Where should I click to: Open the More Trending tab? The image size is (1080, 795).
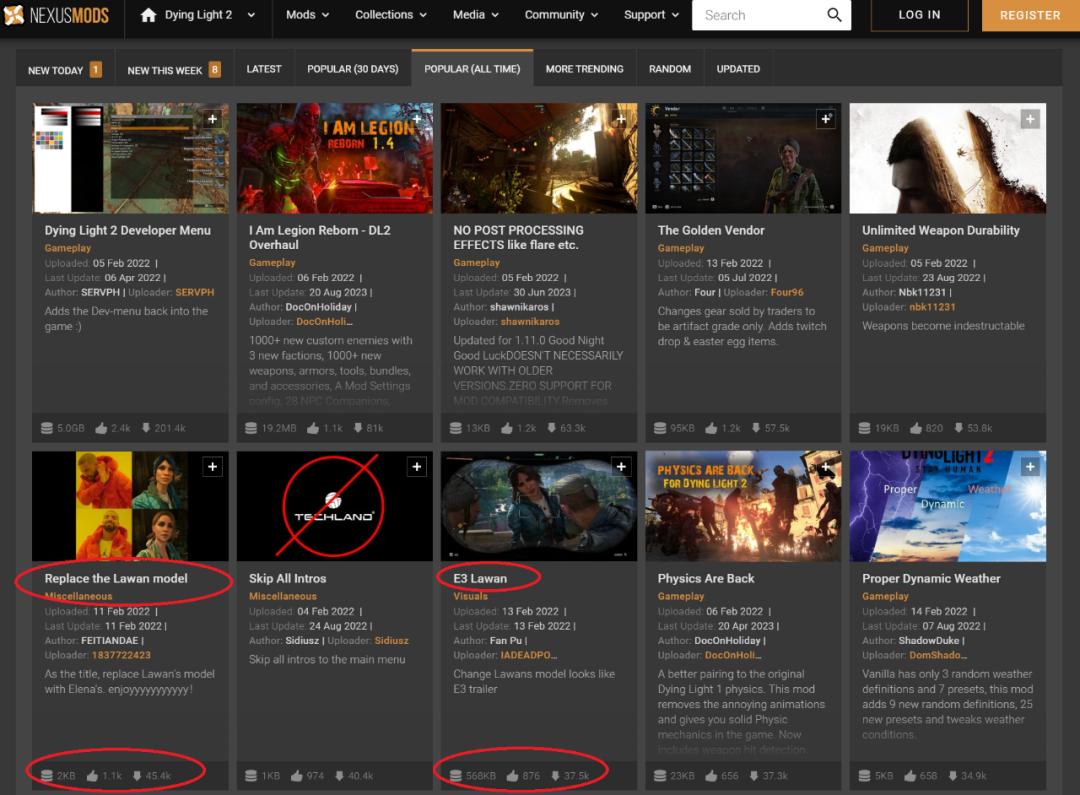point(584,69)
